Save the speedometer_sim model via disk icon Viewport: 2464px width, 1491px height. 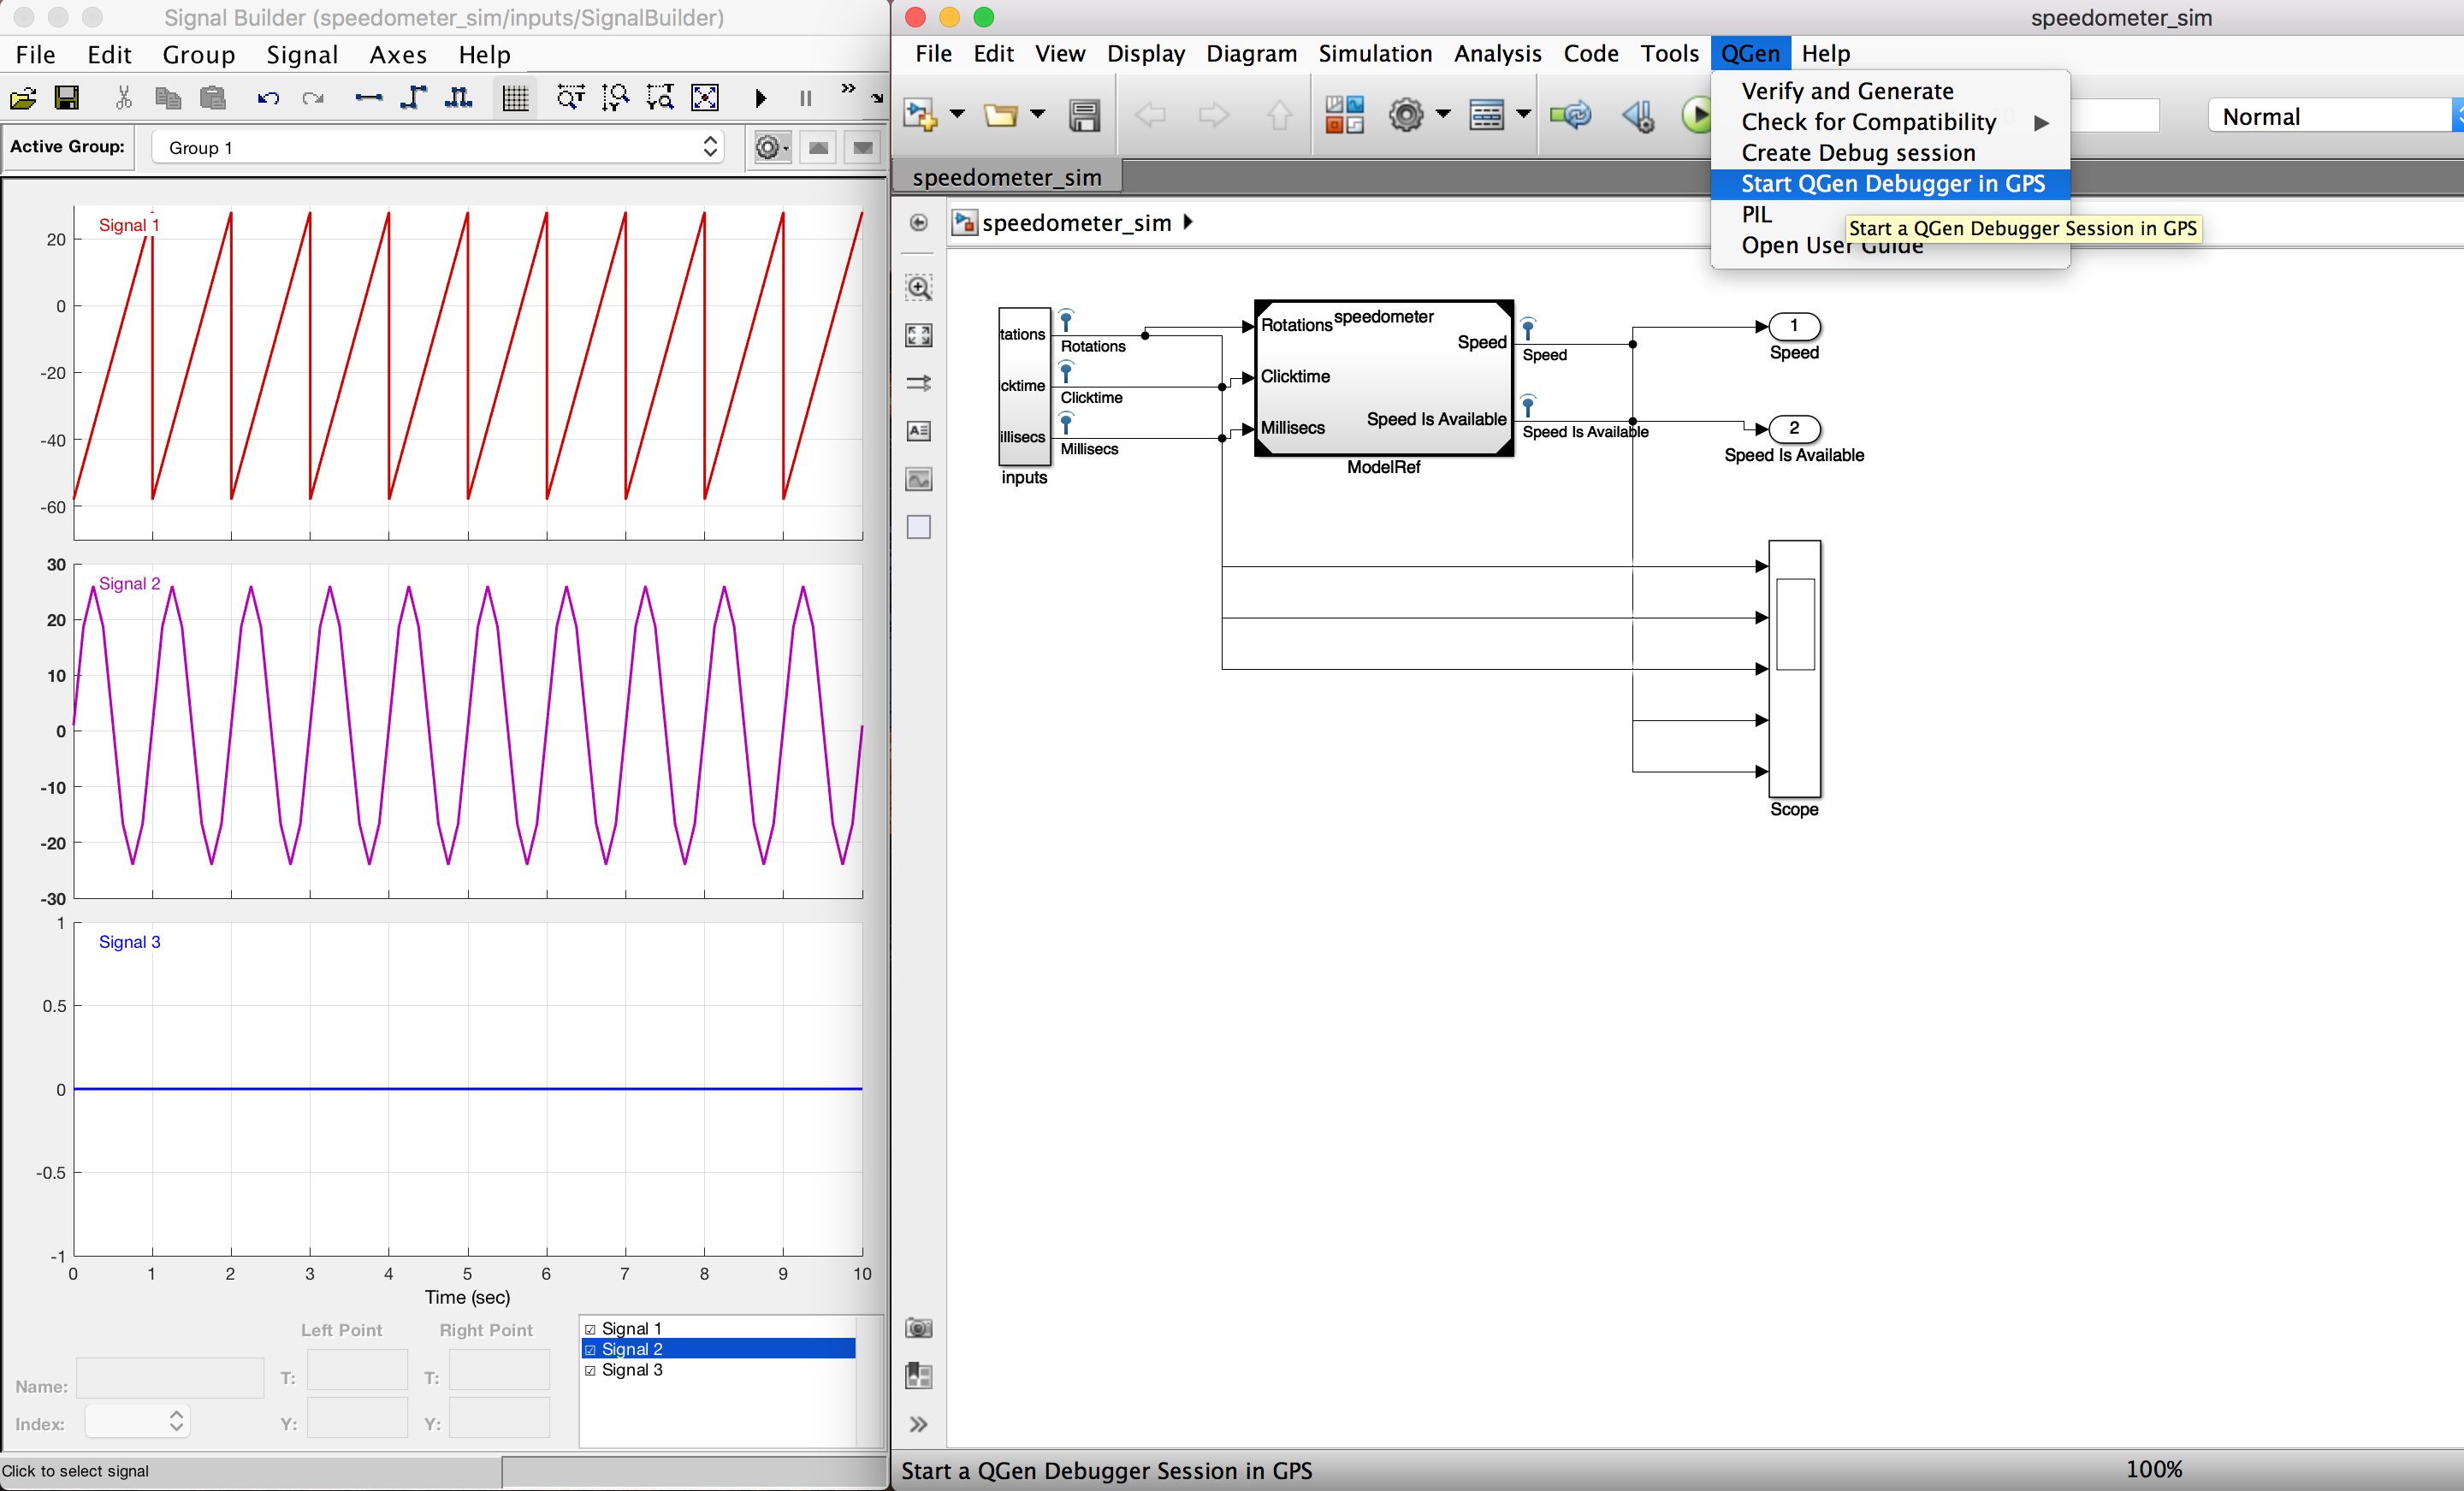(x=1084, y=115)
